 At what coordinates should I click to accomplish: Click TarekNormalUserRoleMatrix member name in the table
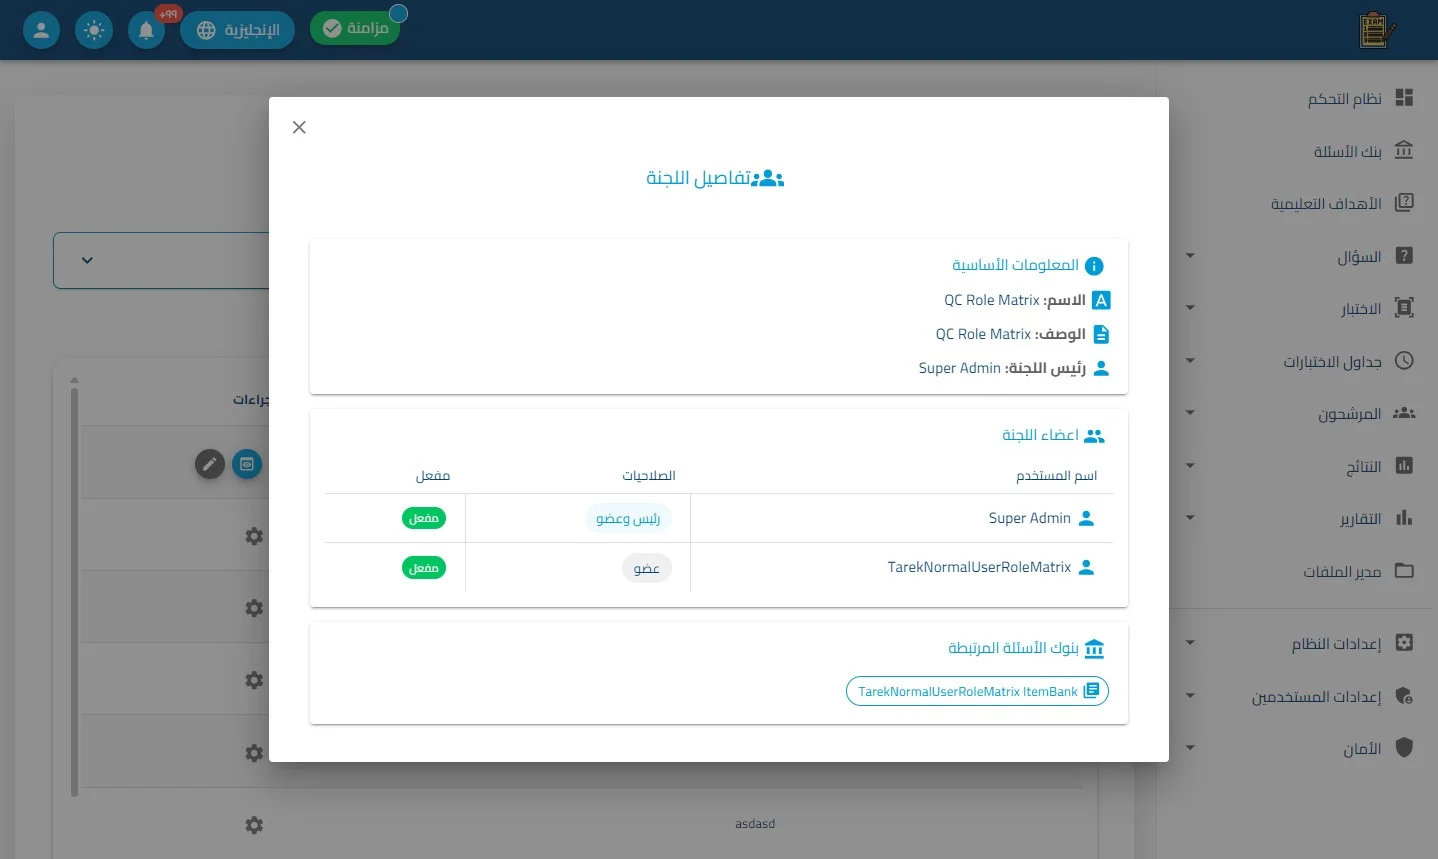point(979,567)
